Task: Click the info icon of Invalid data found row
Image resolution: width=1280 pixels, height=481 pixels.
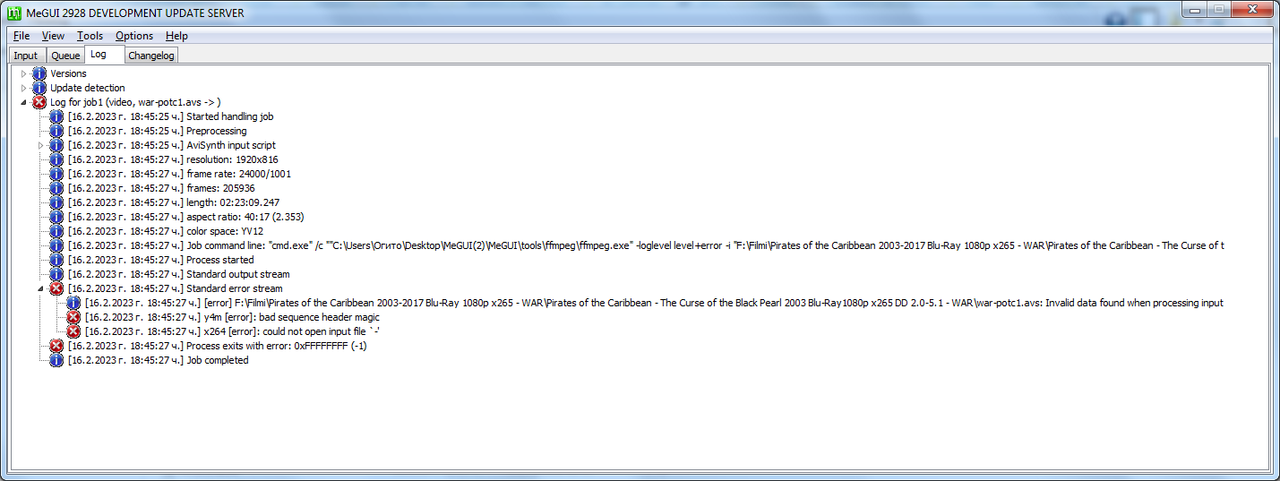Action: [74, 303]
